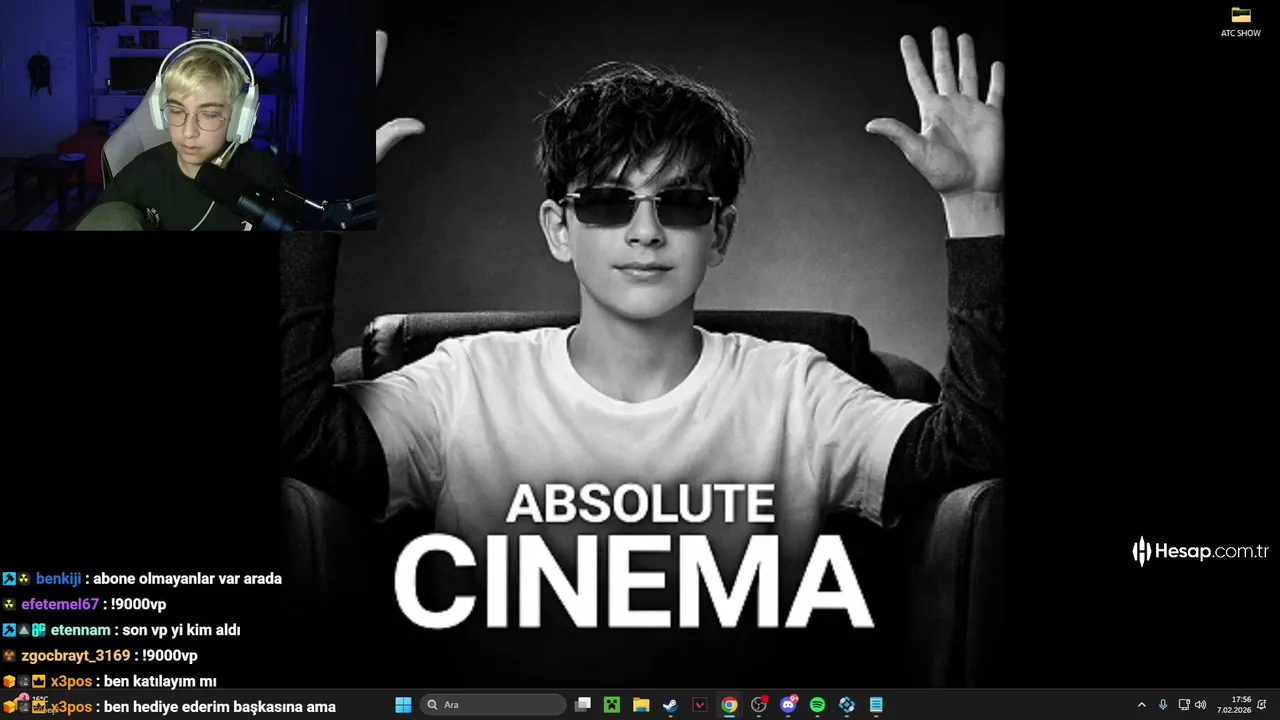
Task: Click chat message 'abone olmayanlar var arada'
Action: pos(187,578)
